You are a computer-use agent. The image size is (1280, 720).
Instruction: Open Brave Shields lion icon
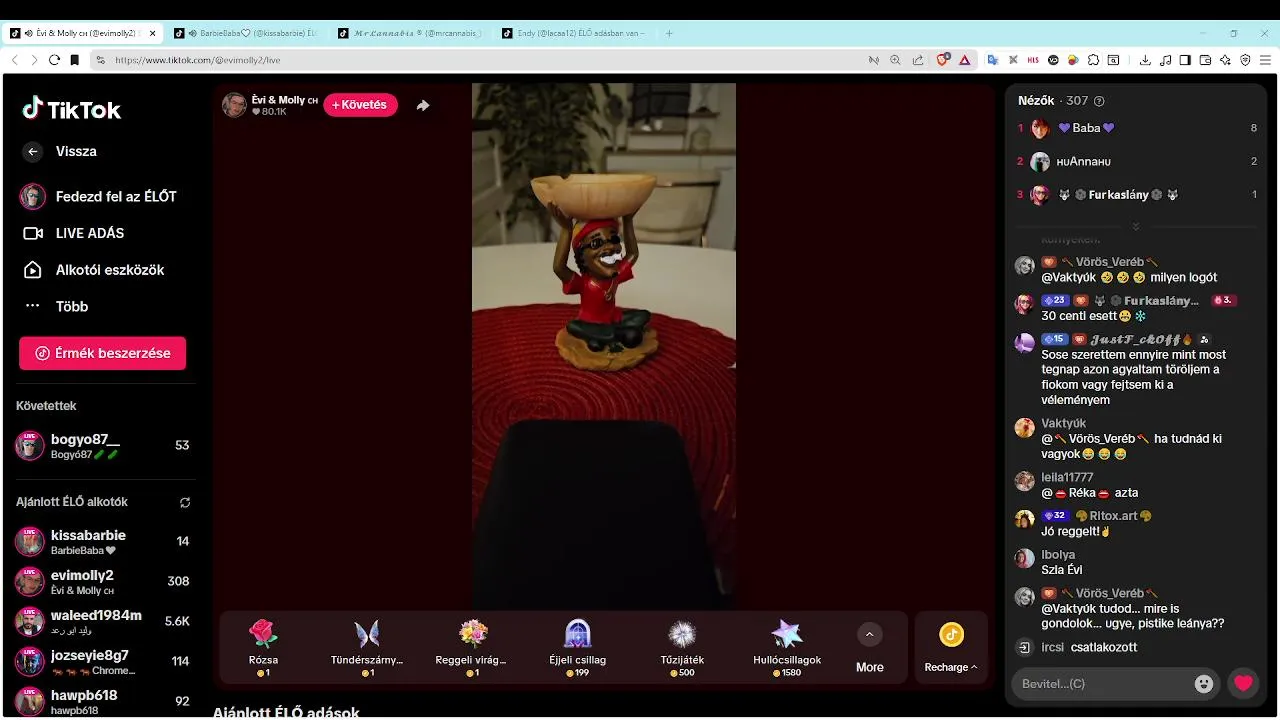pyautogui.click(x=942, y=60)
